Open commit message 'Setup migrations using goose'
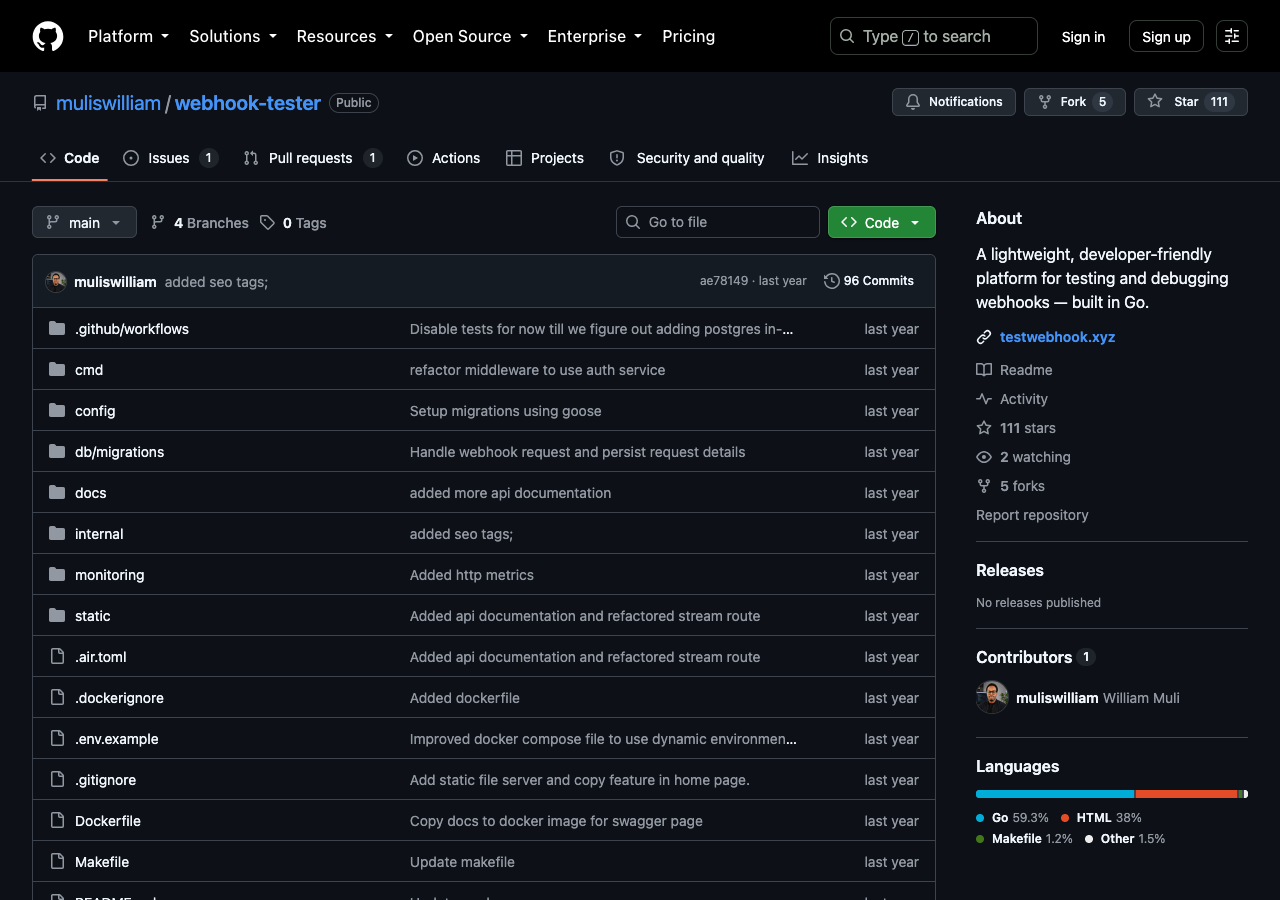 coord(506,411)
